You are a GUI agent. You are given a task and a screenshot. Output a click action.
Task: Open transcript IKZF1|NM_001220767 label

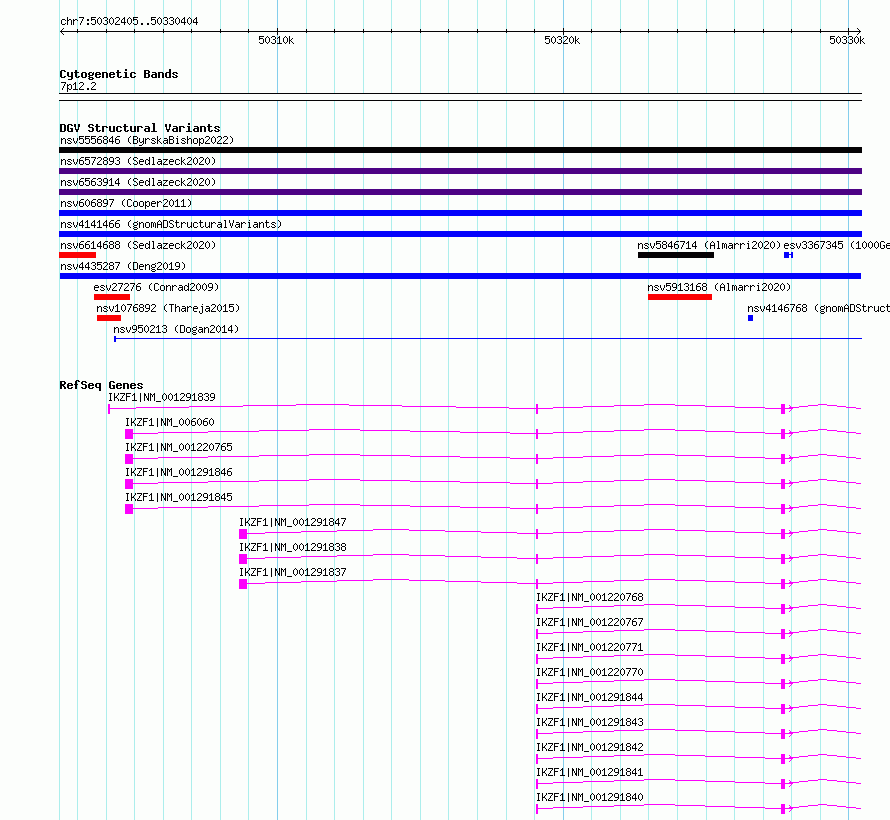pyautogui.click(x=590, y=622)
